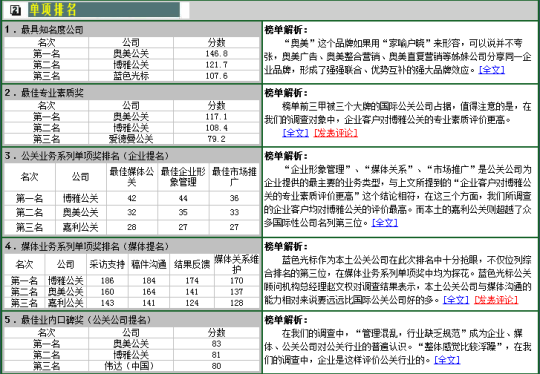Select the 1. 最具知名度公司 table header
The width and height of the screenshot is (540, 374).
(x=132, y=30)
